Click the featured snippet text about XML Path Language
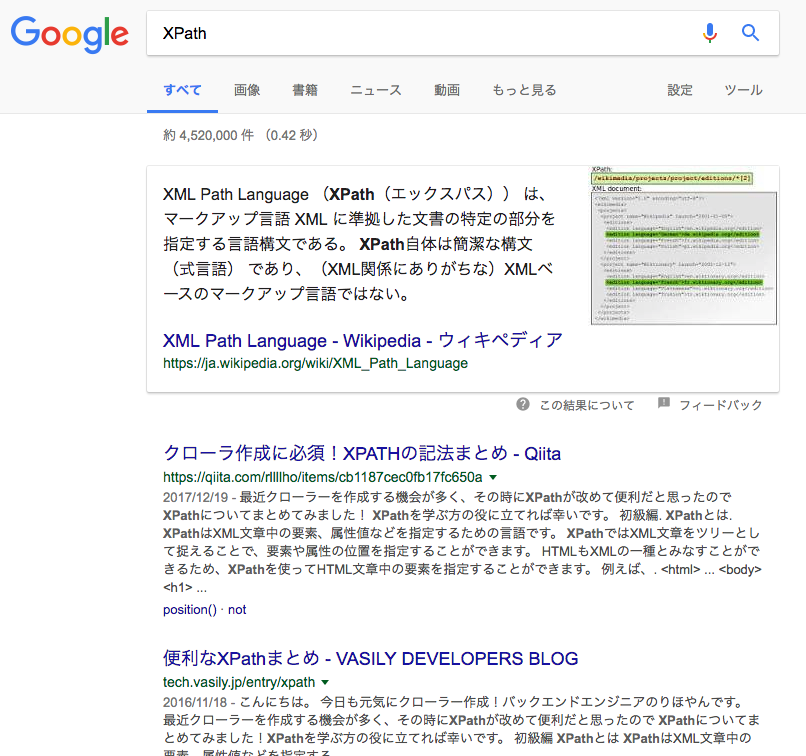Image resolution: width=806 pixels, height=756 pixels. tap(359, 244)
